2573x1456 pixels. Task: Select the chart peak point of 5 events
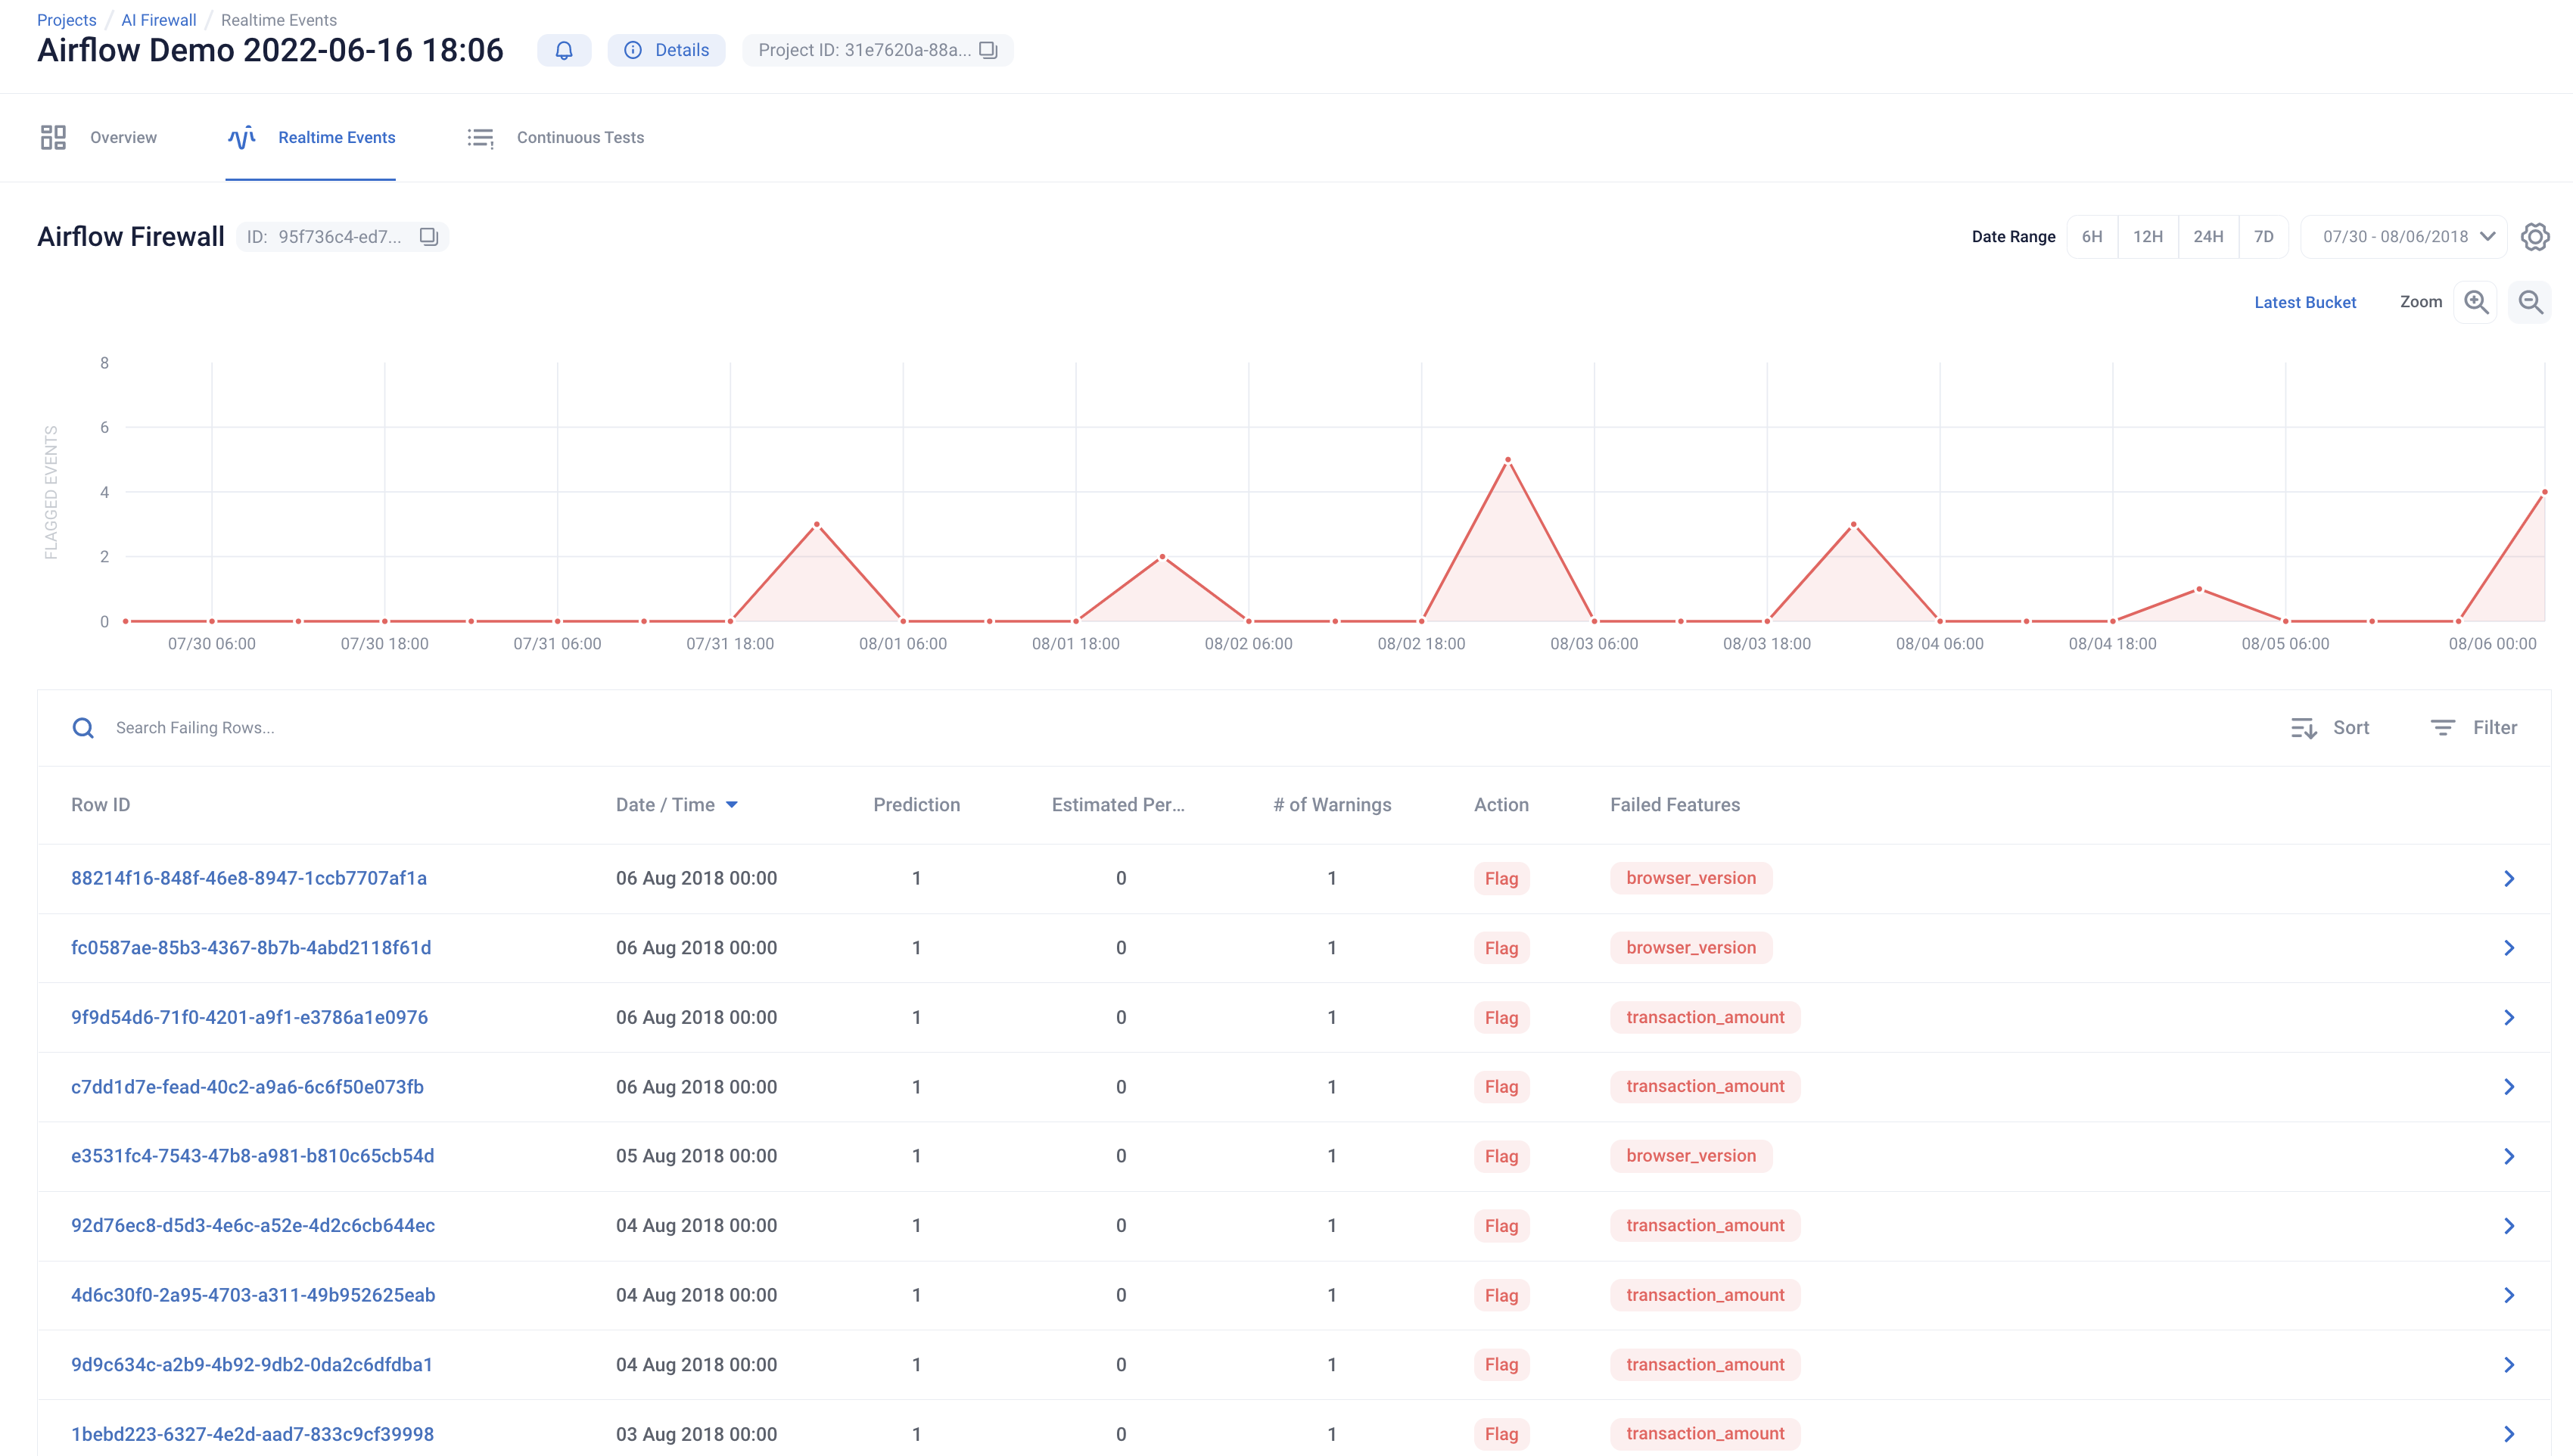1508,460
